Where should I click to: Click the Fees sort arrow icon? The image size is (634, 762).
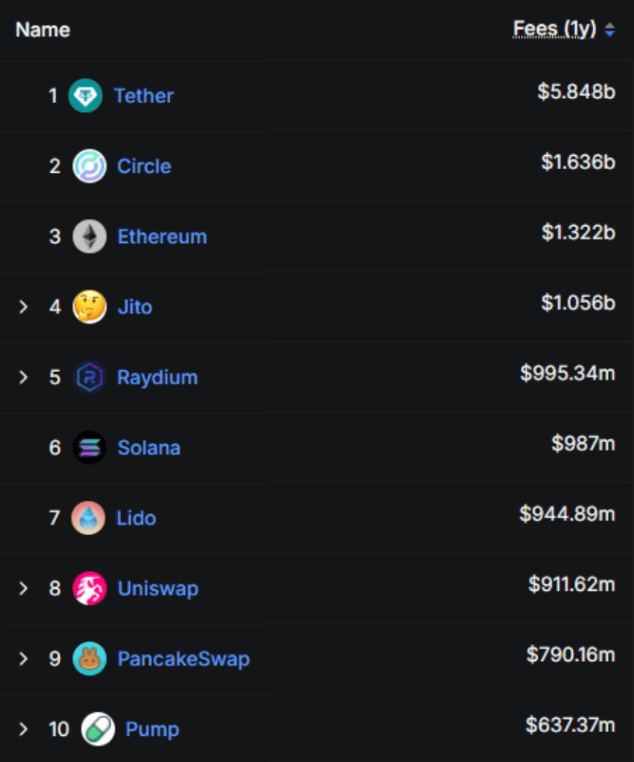coord(610,30)
